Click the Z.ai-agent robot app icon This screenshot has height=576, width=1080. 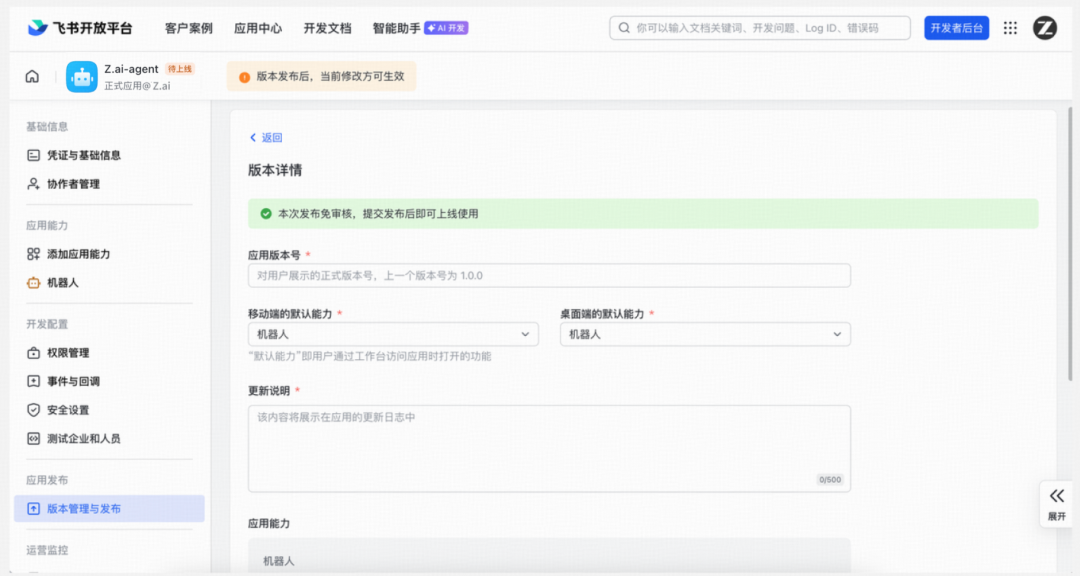[x=81, y=77]
